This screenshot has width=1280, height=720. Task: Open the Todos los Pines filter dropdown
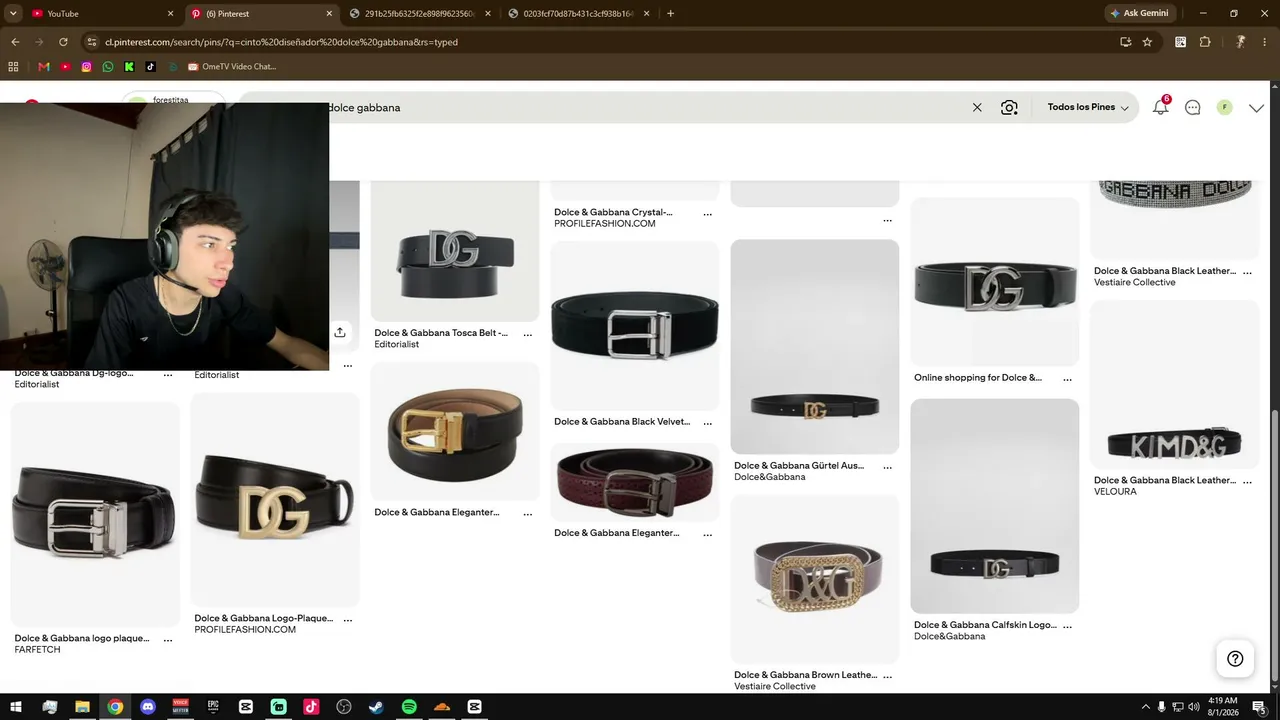coord(1088,107)
